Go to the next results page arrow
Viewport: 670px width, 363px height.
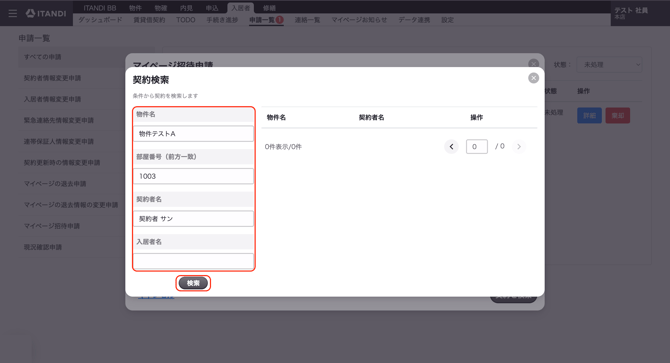coord(519,146)
